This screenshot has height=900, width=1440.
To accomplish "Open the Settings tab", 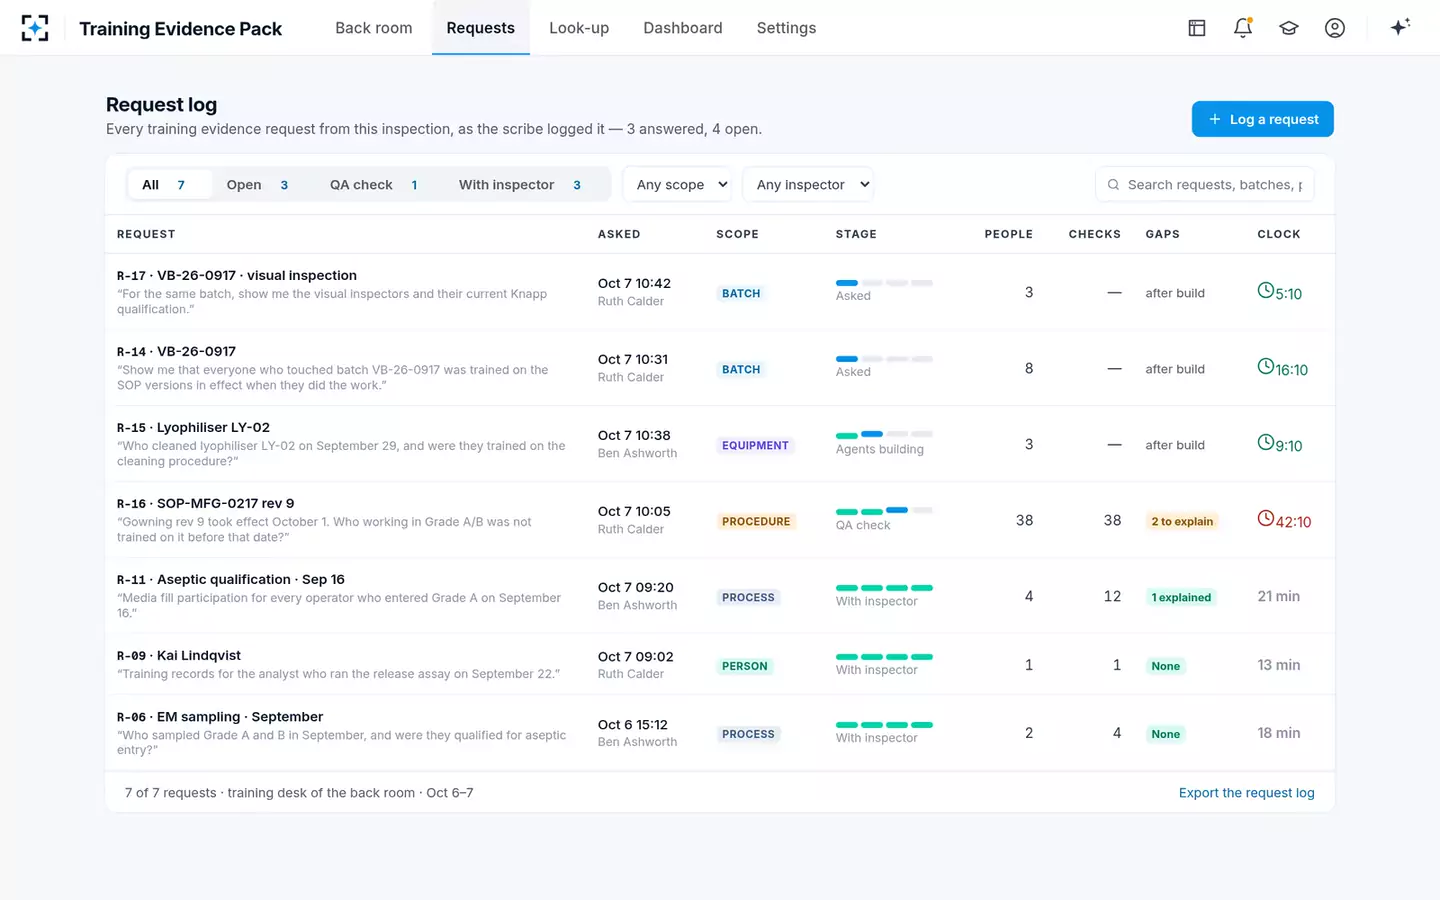I will tap(787, 28).
